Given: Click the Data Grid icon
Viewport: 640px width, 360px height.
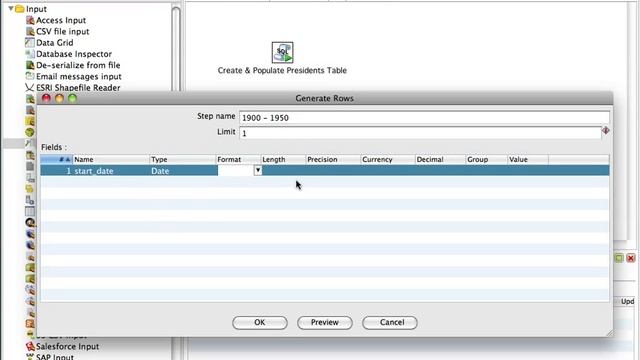Looking at the screenshot, I should click(x=30, y=42).
